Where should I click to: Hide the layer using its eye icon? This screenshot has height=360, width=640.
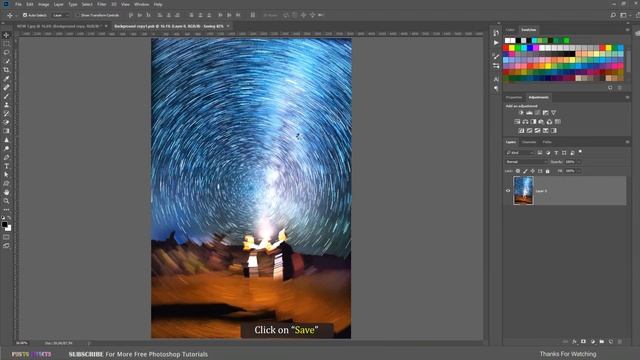508,191
